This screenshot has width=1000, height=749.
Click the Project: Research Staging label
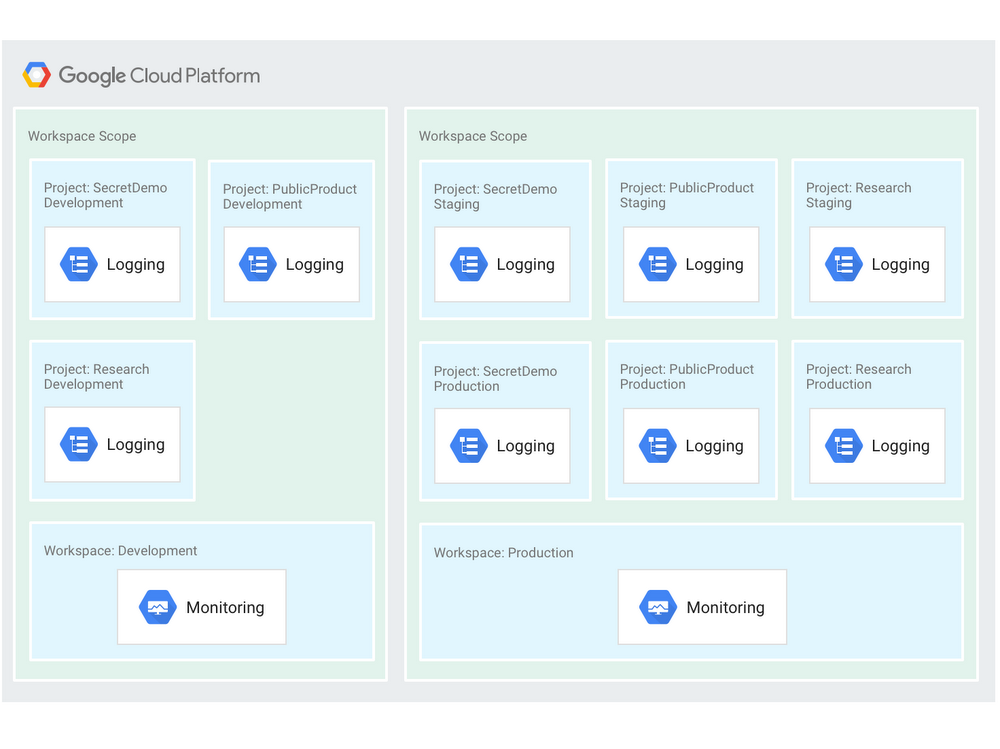858,195
